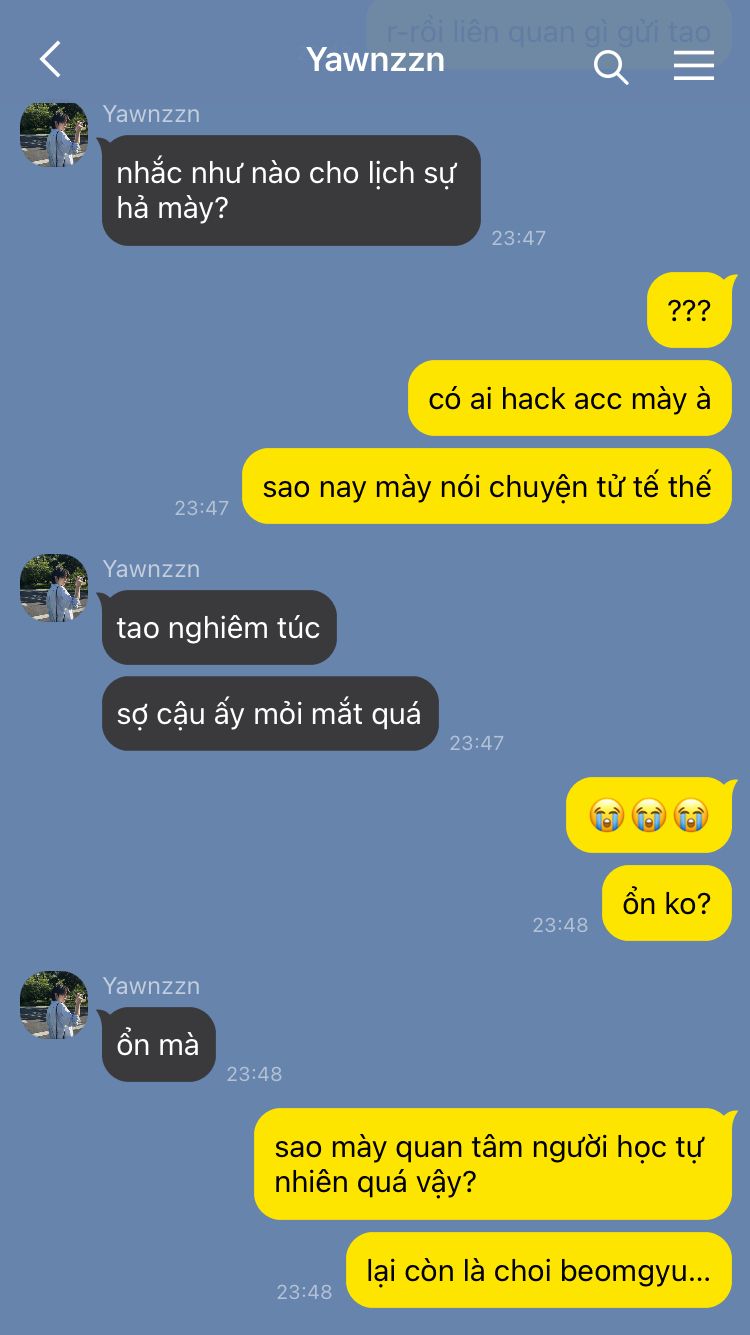The width and height of the screenshot is (750, 1335).
Task: Select message 'nhắc như nào cho lịch sự'
Action: click(x=291, y=190)
